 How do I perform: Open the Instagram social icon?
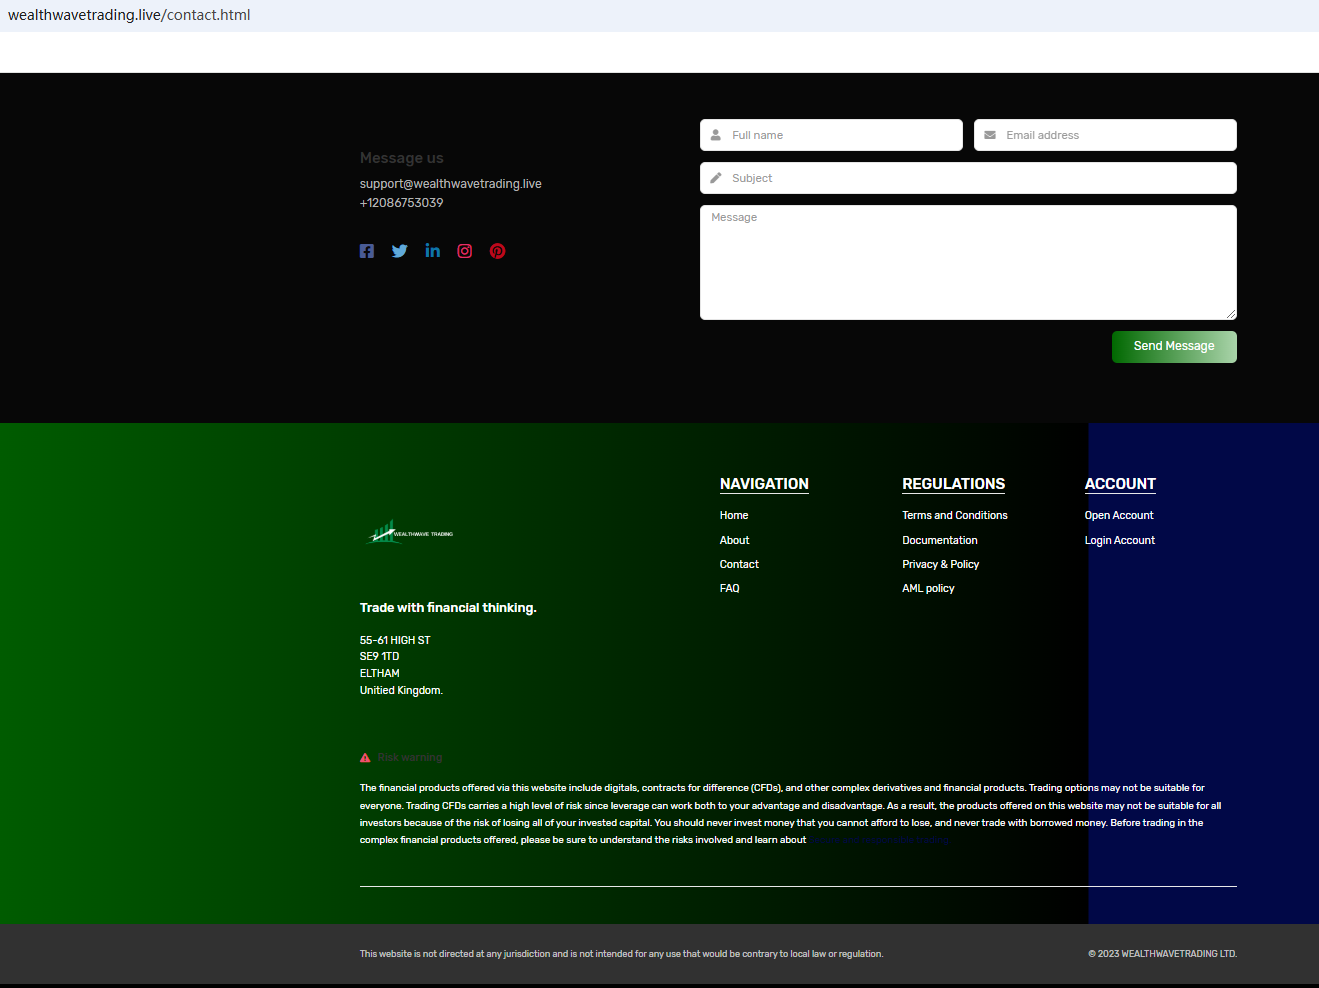point(465,251)
